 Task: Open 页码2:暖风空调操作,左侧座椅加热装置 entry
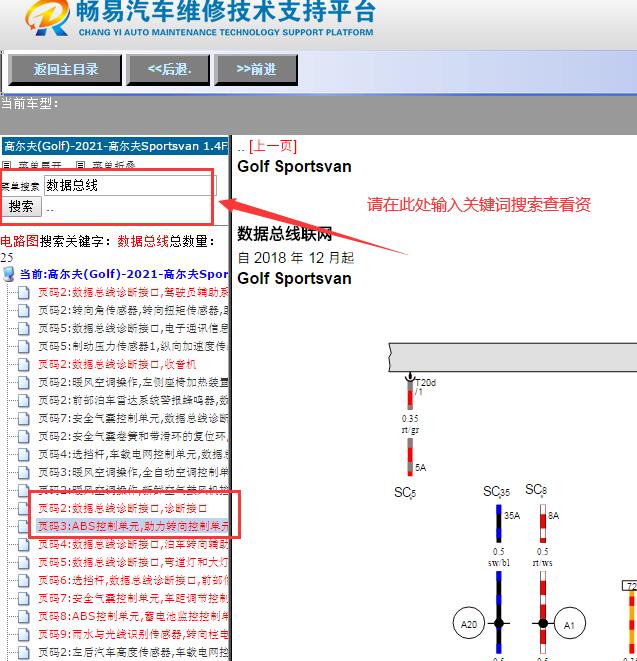pyautogui.click(x=133, y=382)
